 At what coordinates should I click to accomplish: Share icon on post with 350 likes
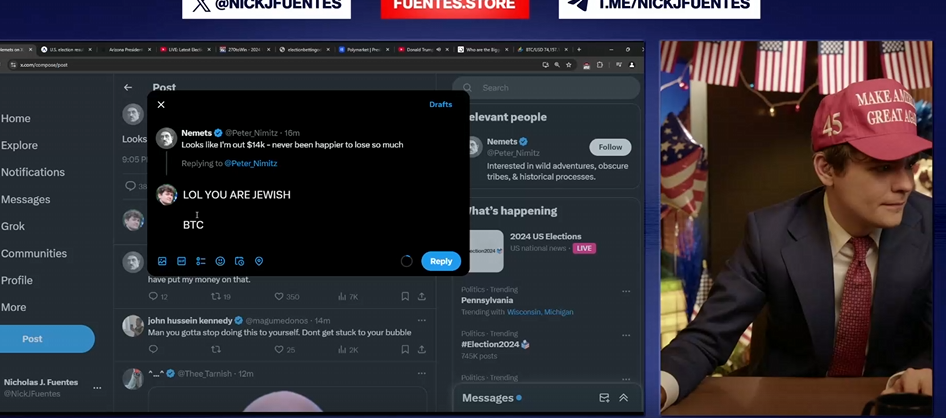[422, 296]
